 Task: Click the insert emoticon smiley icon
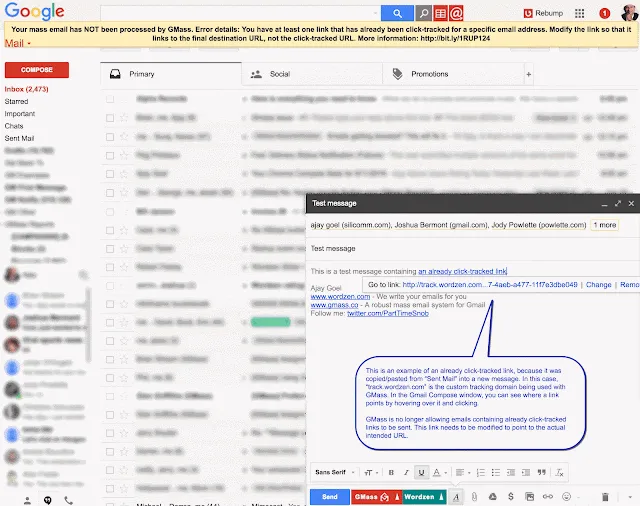click(566, 497)
